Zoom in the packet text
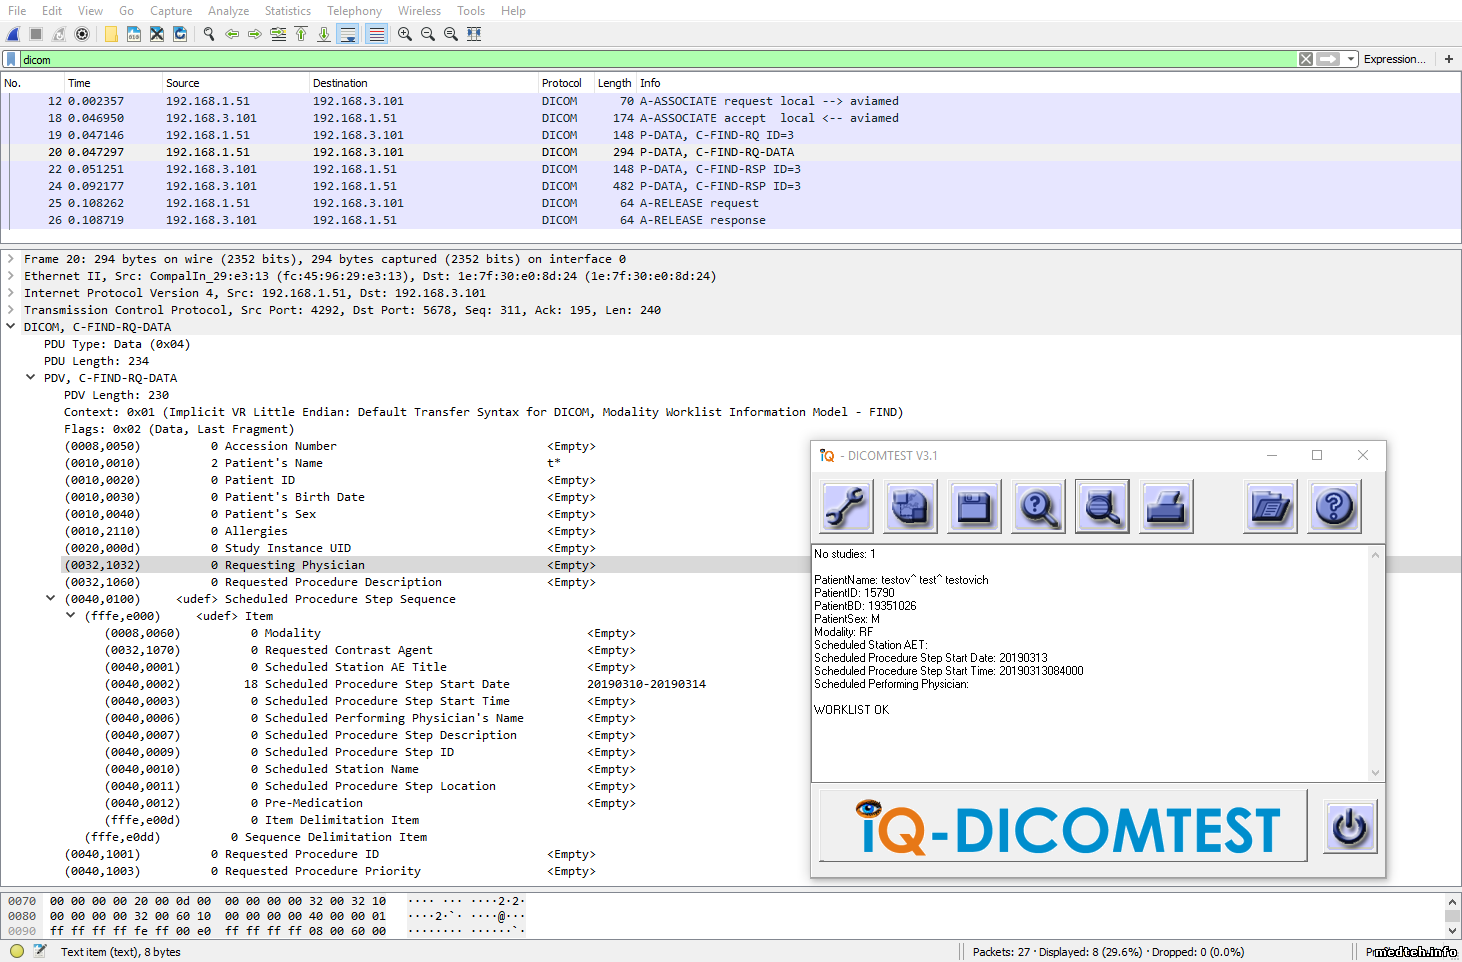Screen dimensions: 1462x962 (405, 34)
